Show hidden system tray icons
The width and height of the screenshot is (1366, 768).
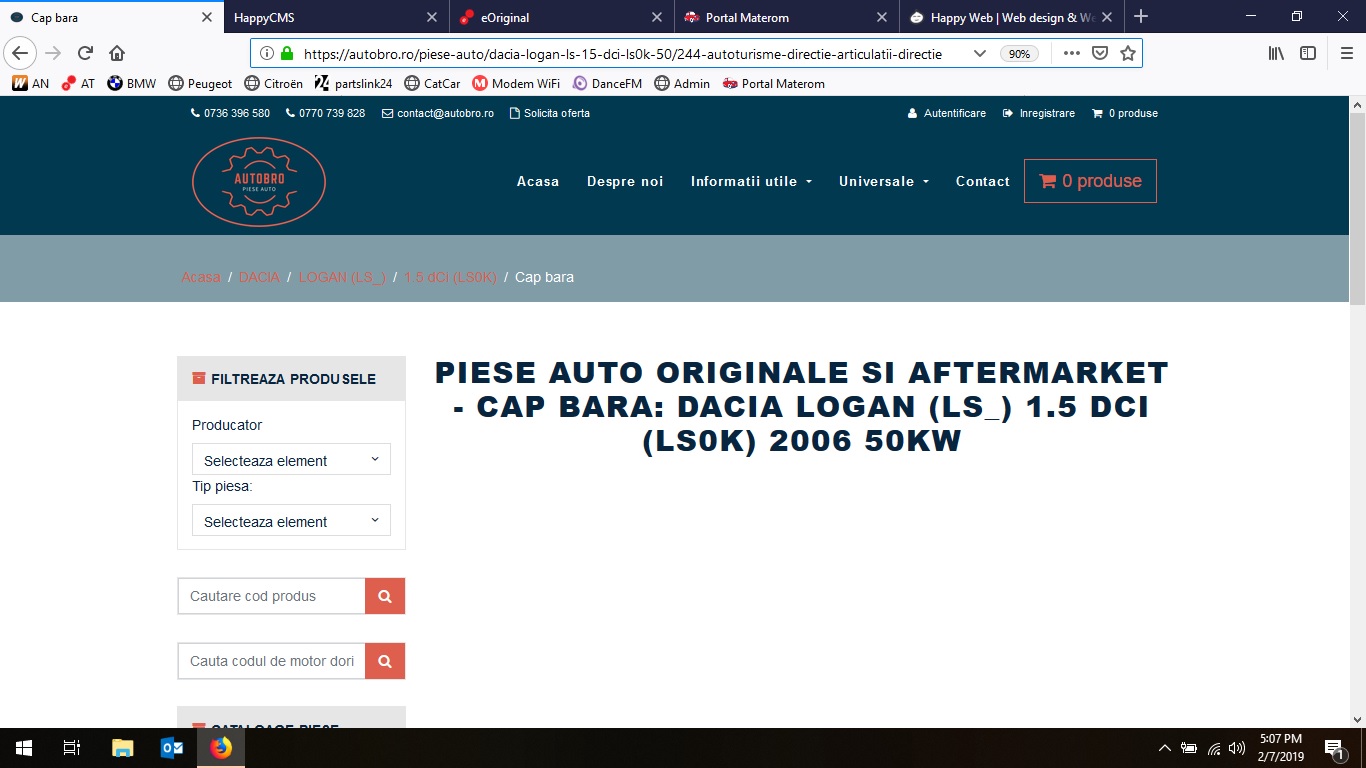pos(1164,748)
